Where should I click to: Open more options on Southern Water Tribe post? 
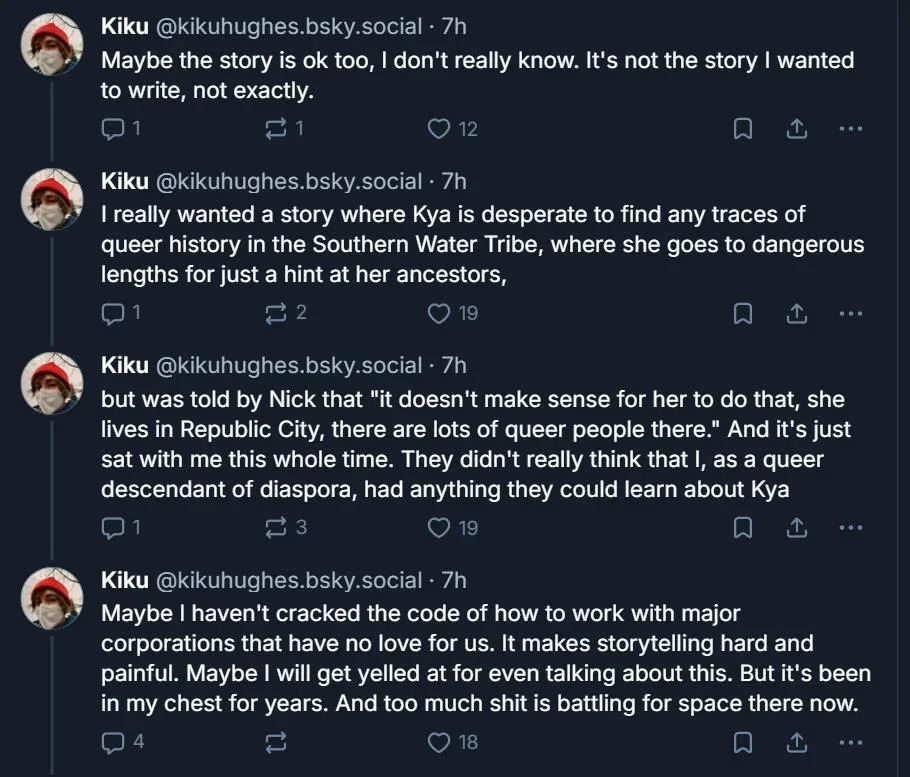coord(850,313)
